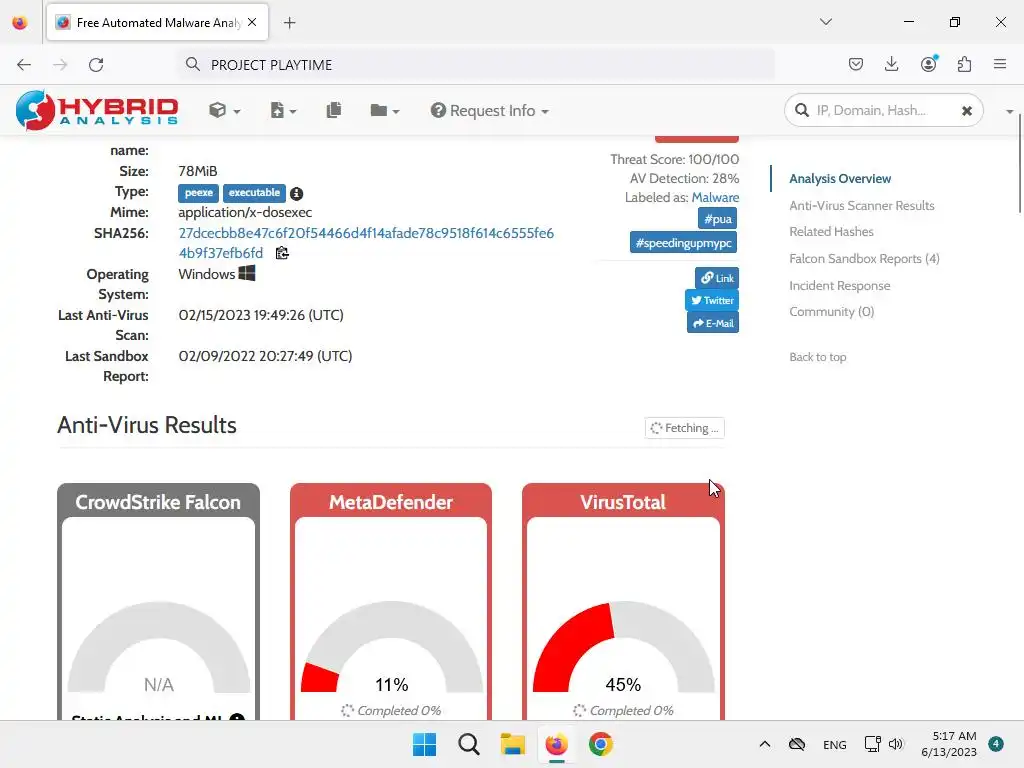Open the sandbox cube dropdown menu
The width and height of the screenshot is (1024, 768).
click(224, 110)
